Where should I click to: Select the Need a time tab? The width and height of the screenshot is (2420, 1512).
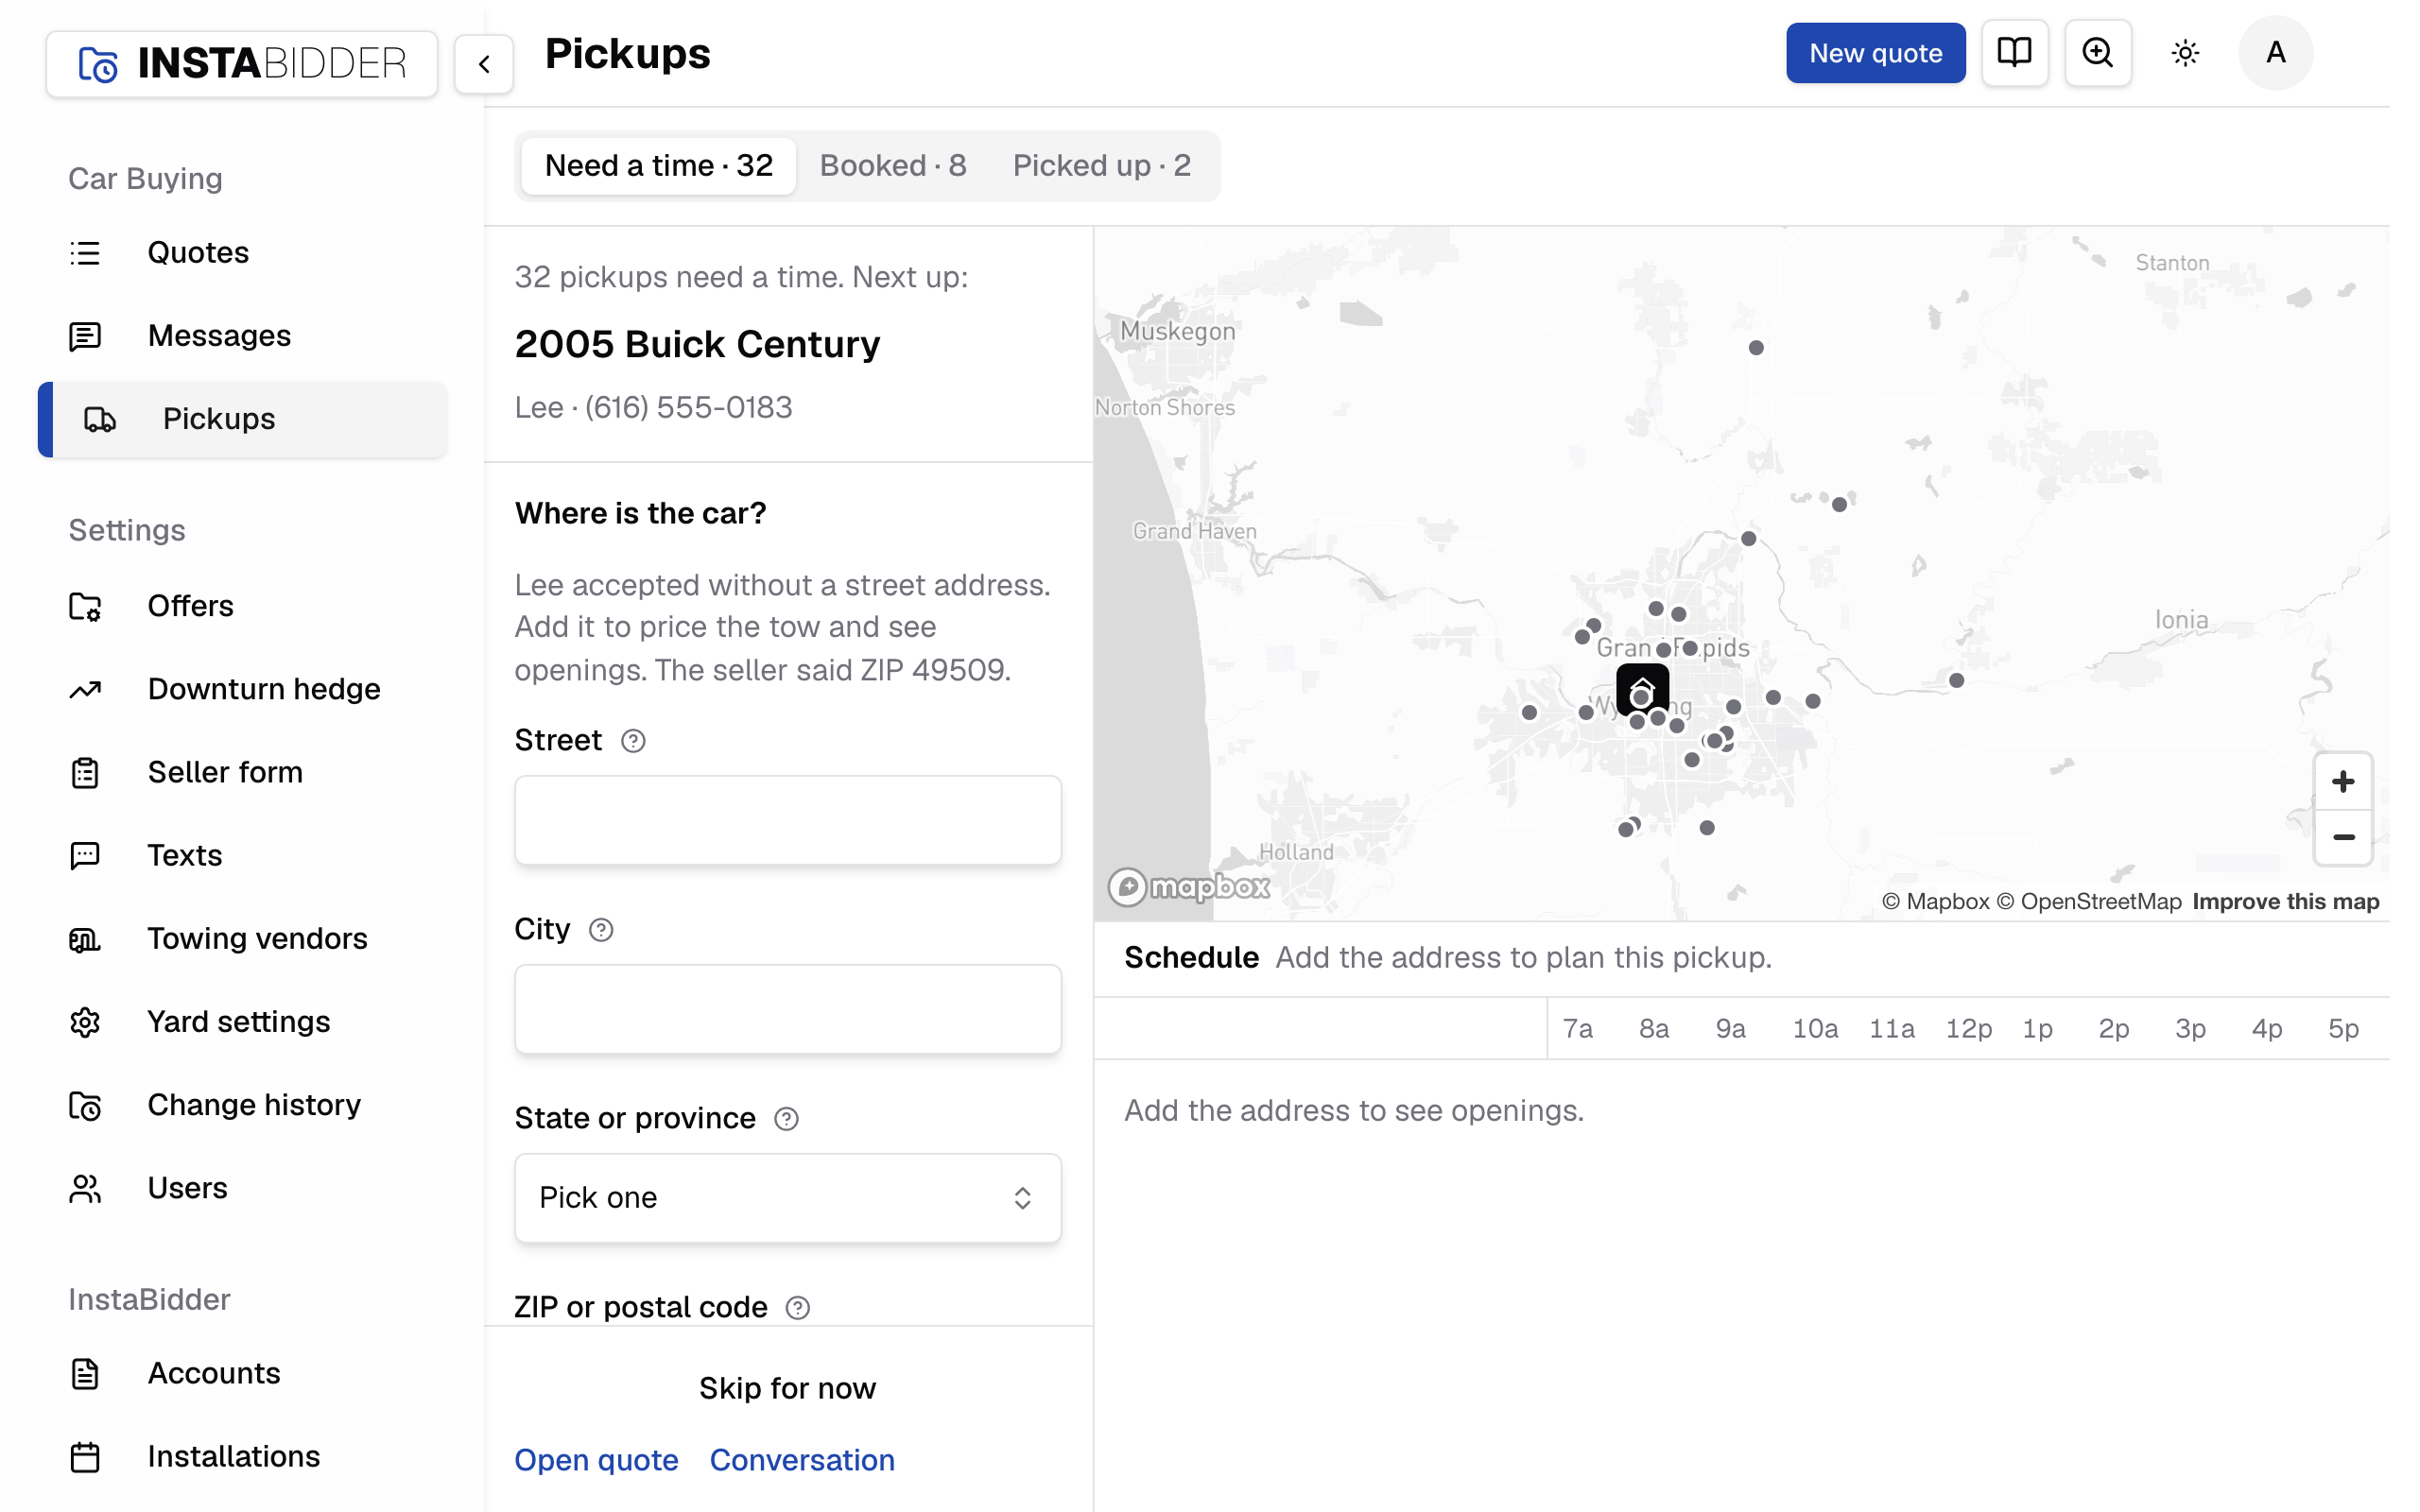pos(659,166)
